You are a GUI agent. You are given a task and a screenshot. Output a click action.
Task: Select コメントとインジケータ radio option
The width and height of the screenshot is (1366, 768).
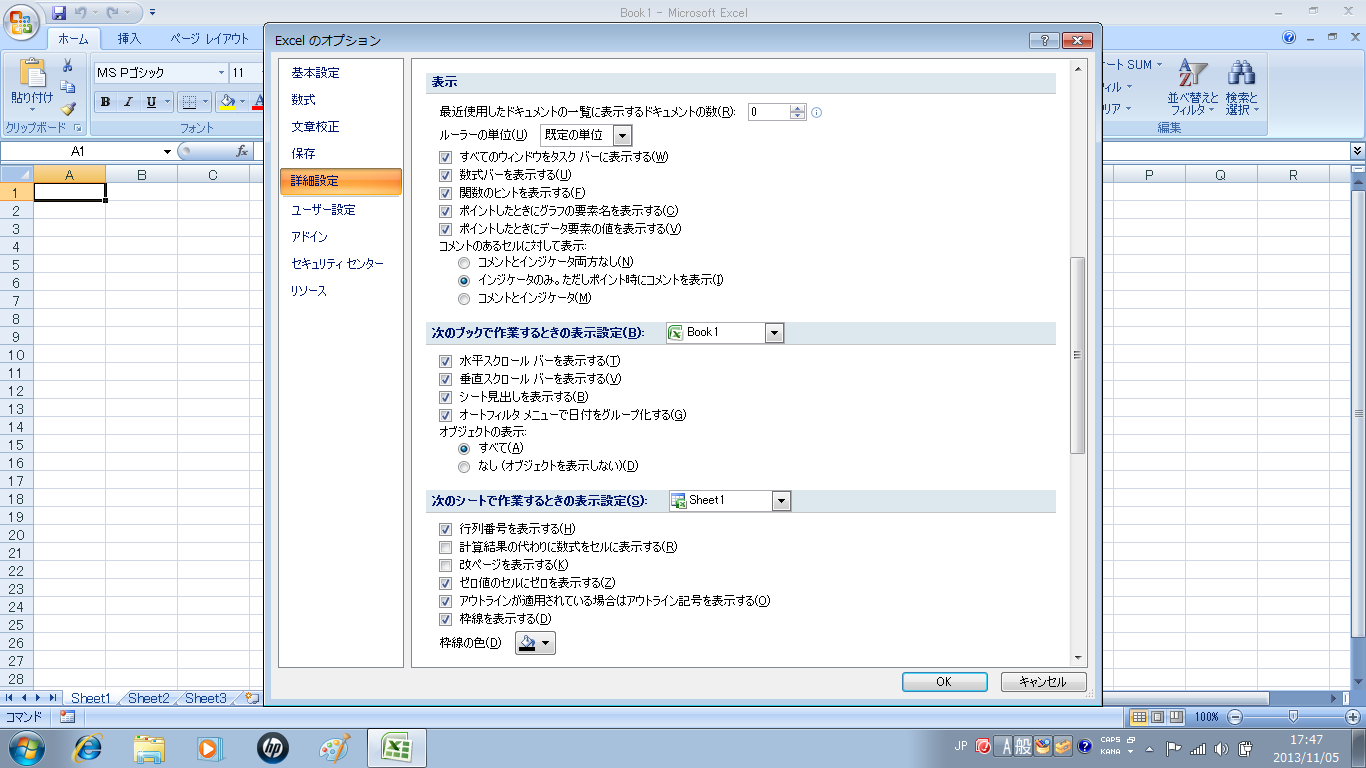coord(463,298)
